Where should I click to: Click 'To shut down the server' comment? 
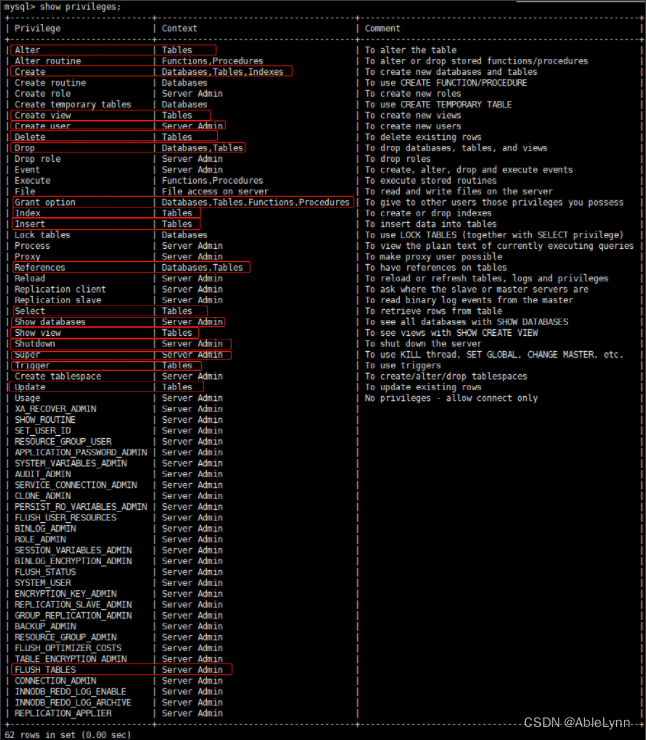[423, 344]
